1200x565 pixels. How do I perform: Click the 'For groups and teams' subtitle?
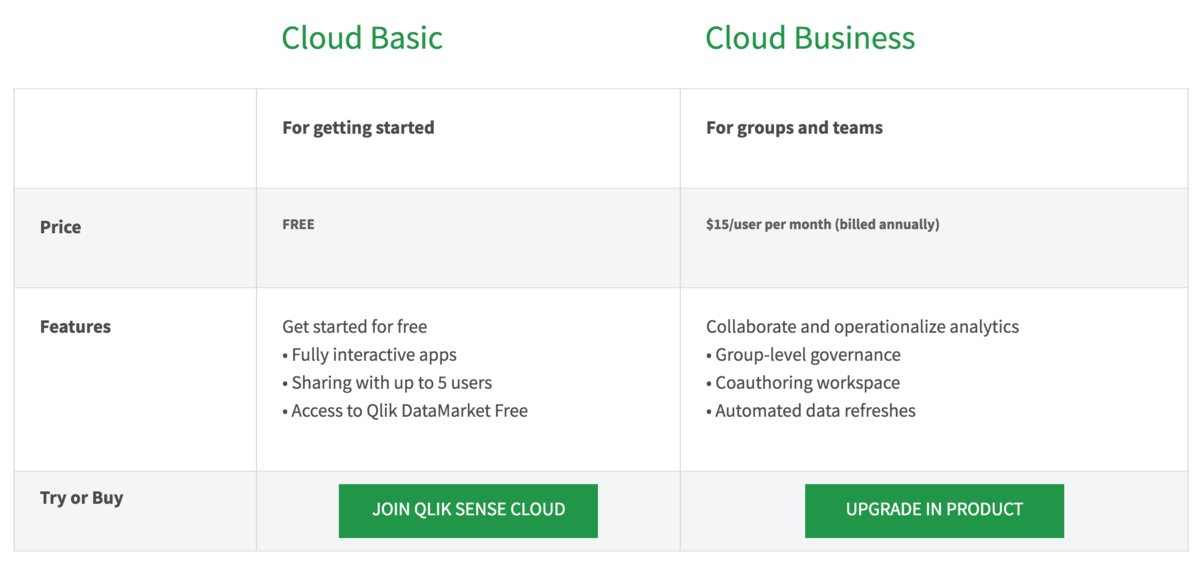tap(794, 128)
